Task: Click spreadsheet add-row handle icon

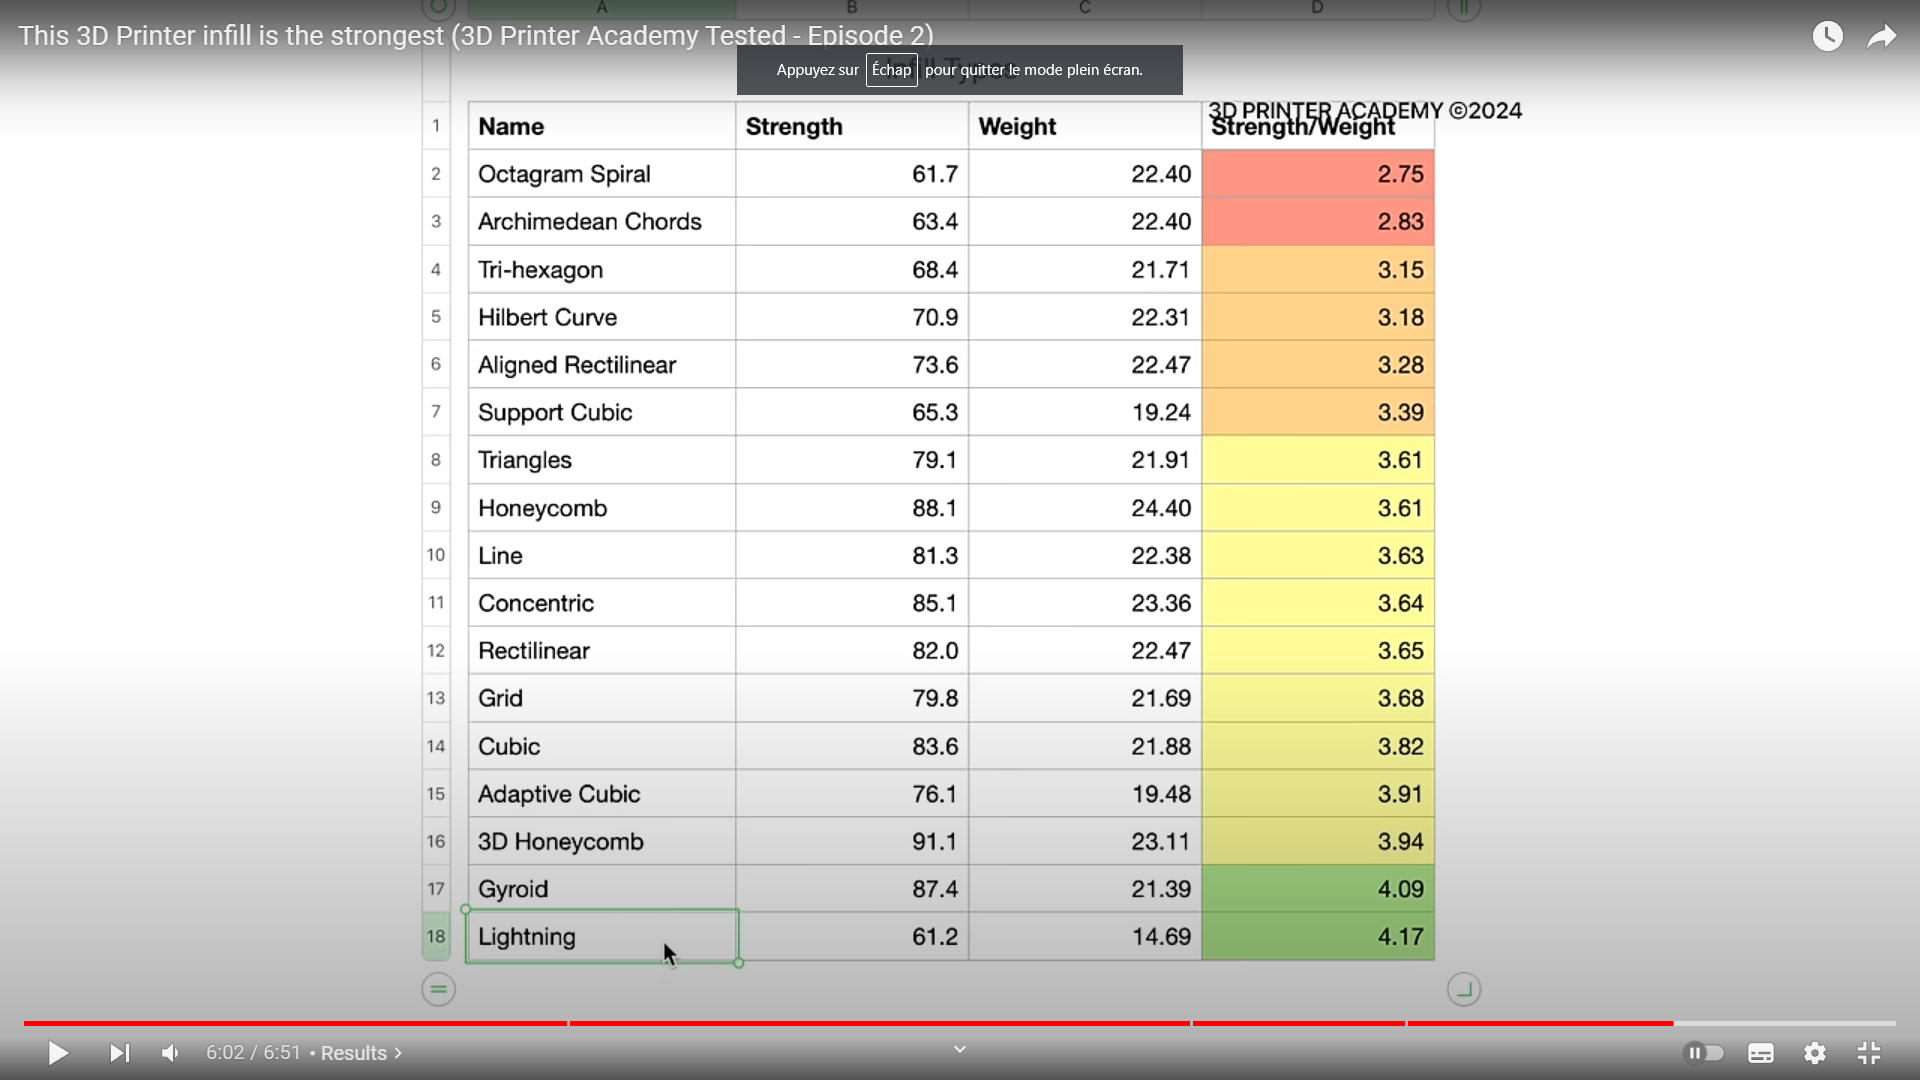Action: (x=438, y=990)
